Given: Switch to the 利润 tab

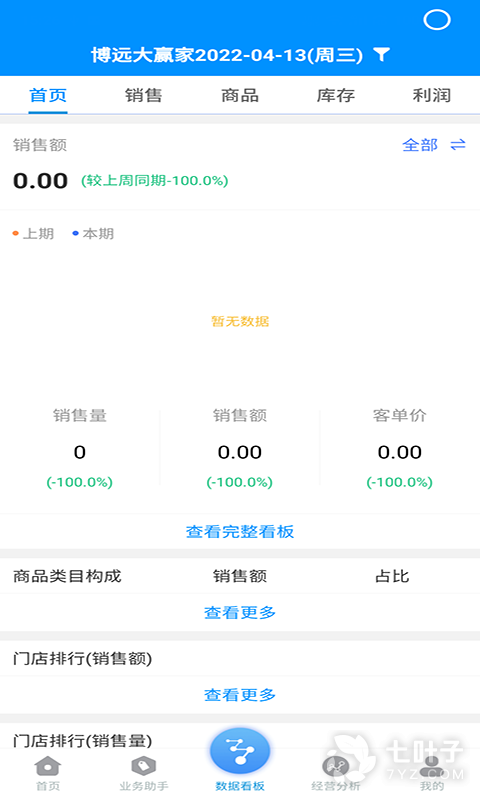Looking at the screenshot, I should [432, 95].
